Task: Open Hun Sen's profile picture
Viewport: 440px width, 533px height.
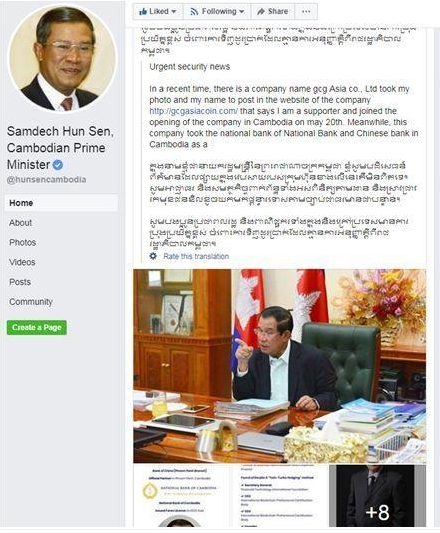Action: (62, 58)
